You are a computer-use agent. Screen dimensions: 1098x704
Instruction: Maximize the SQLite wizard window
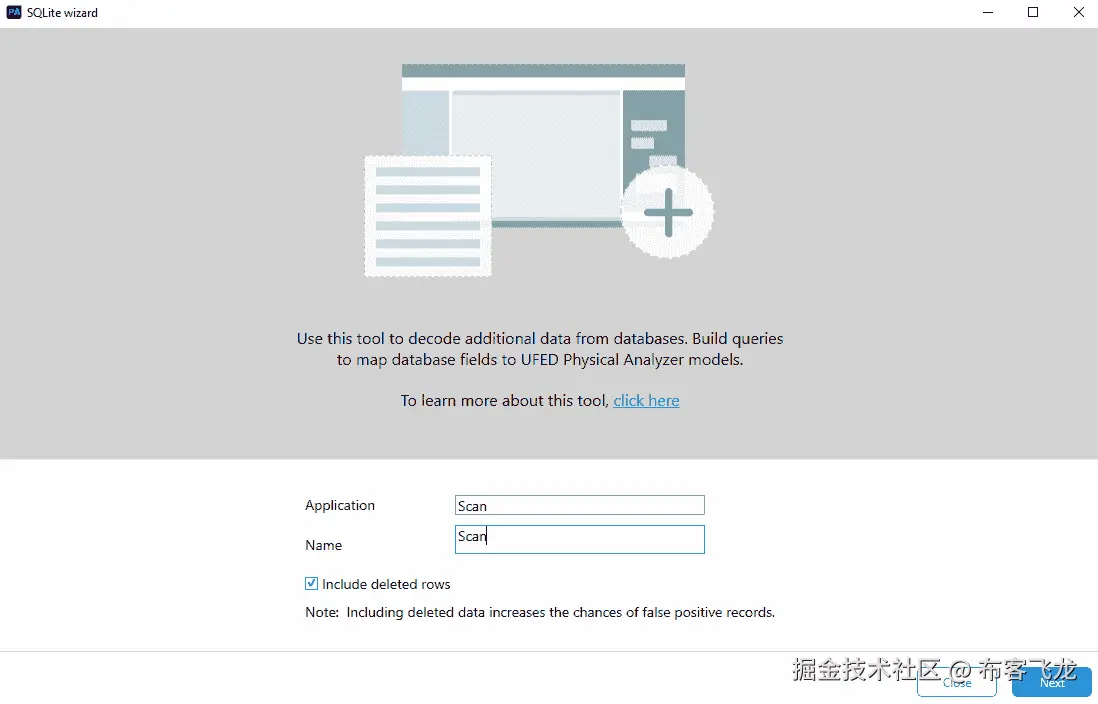coord(1033,13)
